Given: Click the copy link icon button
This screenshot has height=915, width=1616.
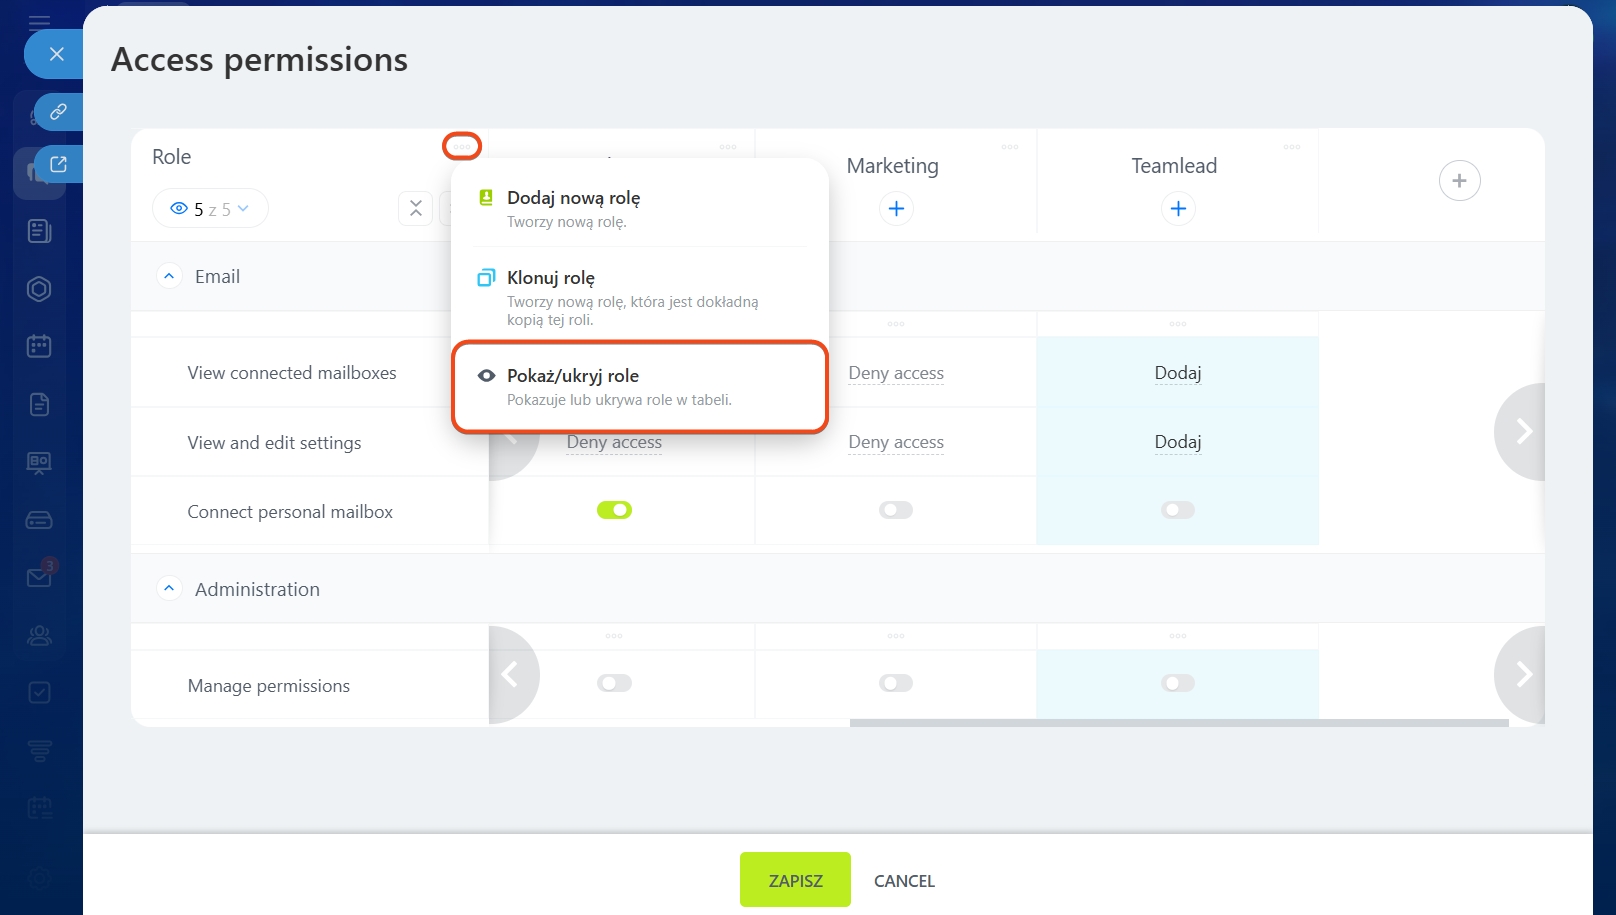Looking at the screenshot, I should pyautogui.click(x=58, y=112).
